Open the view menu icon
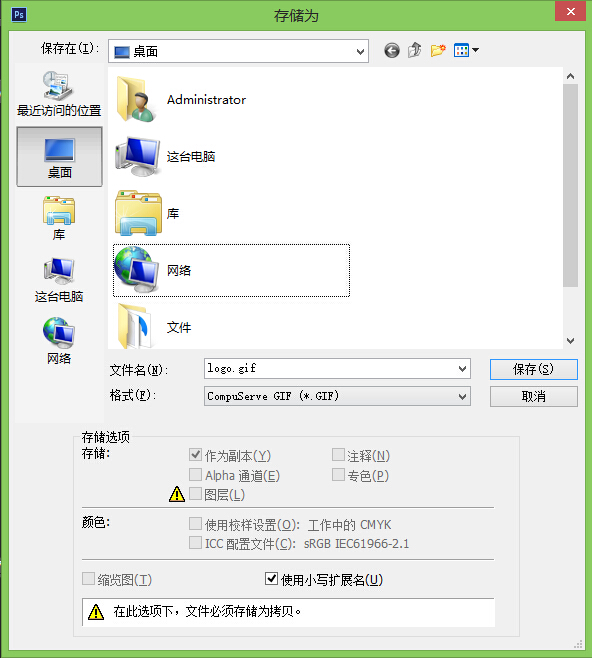 click(466, 50)
